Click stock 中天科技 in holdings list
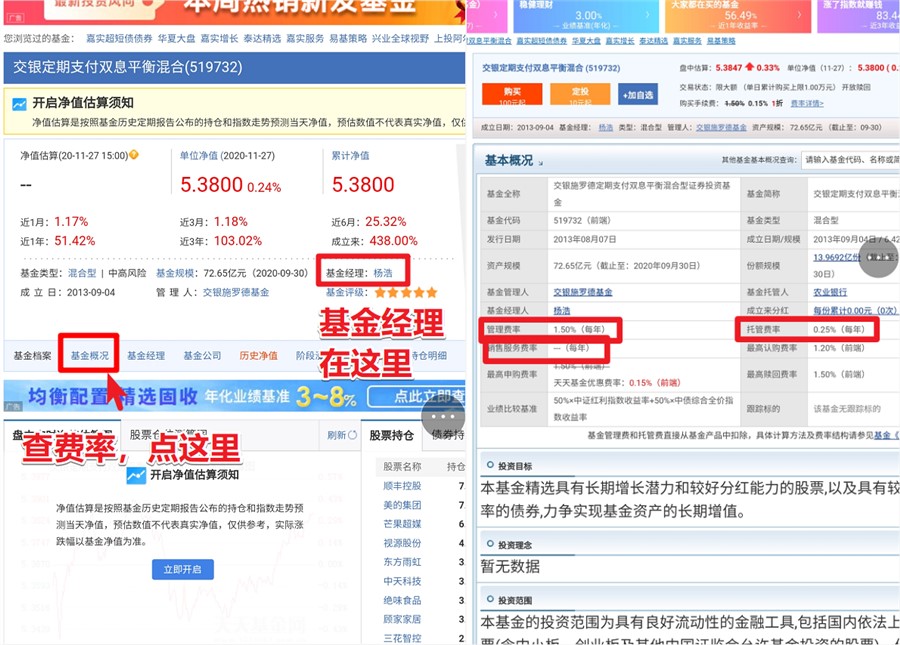Screen dimensions: 900x645 (x=402, y=581)
